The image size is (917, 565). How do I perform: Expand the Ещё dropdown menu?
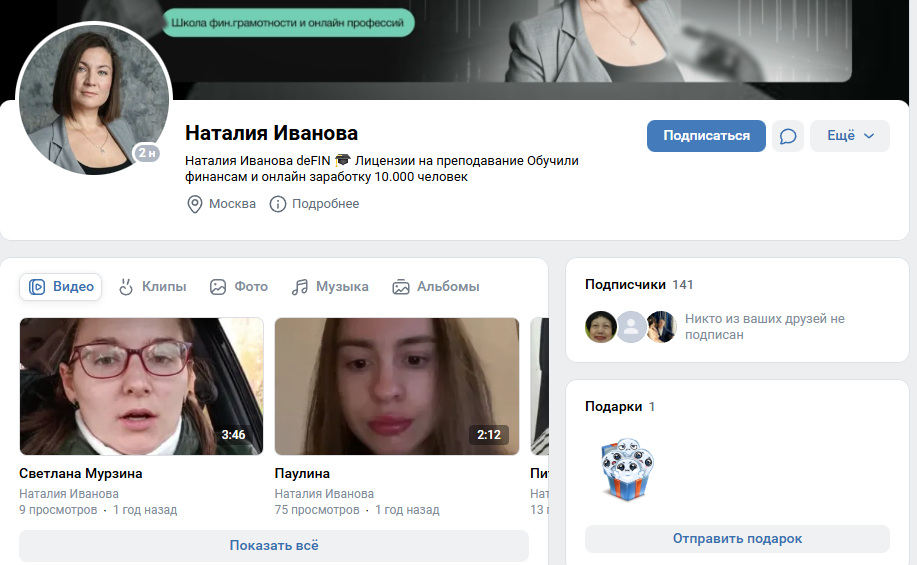click(x=849, y=136)
